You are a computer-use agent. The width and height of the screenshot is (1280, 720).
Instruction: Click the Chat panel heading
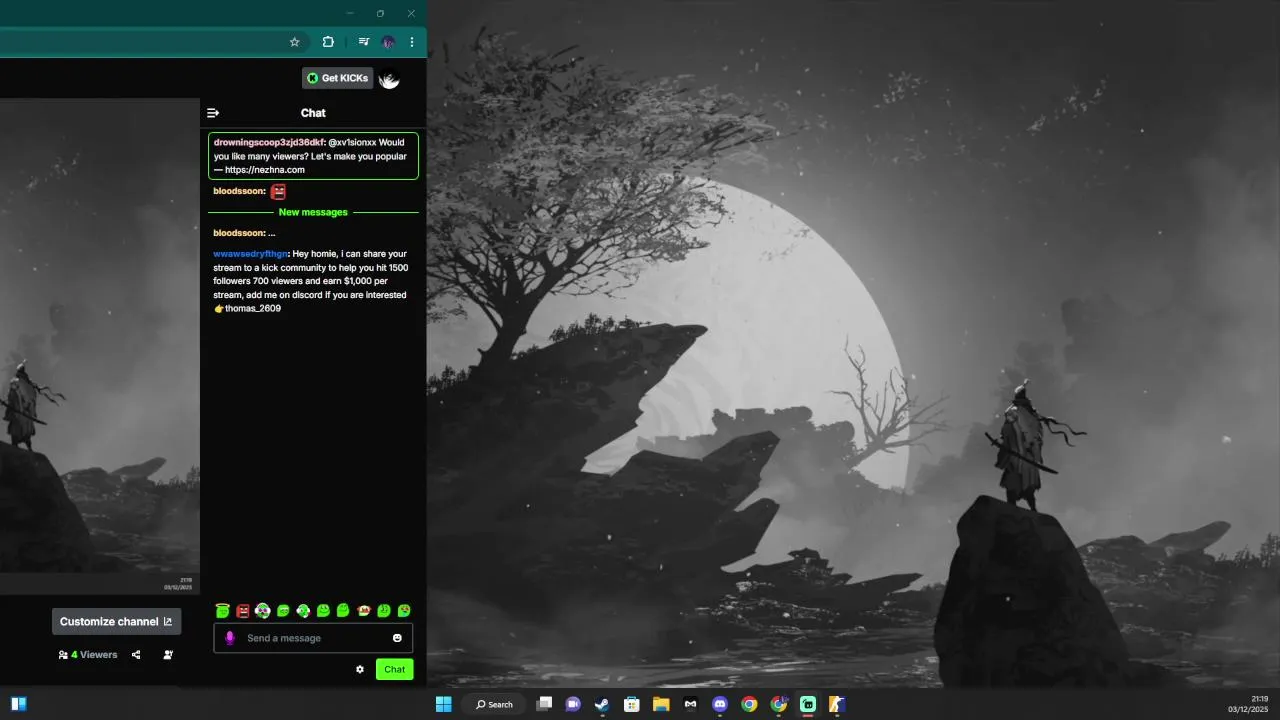click(x=313, y=113)
